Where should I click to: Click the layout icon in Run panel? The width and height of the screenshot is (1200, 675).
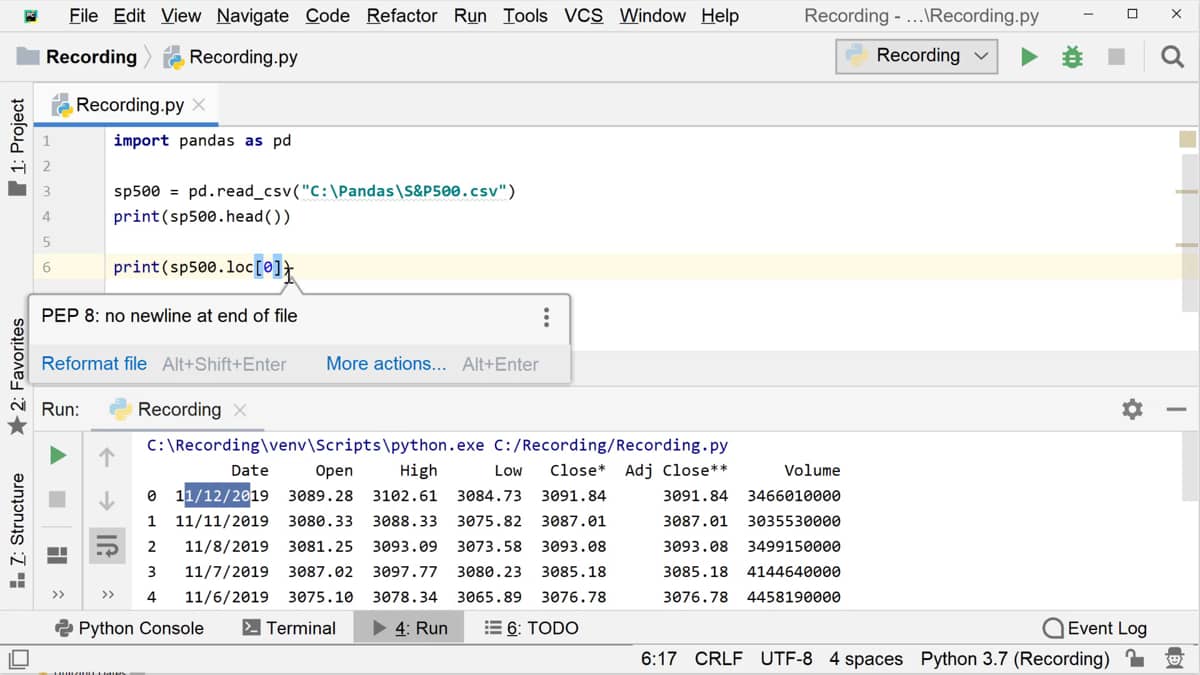point(58,554)
